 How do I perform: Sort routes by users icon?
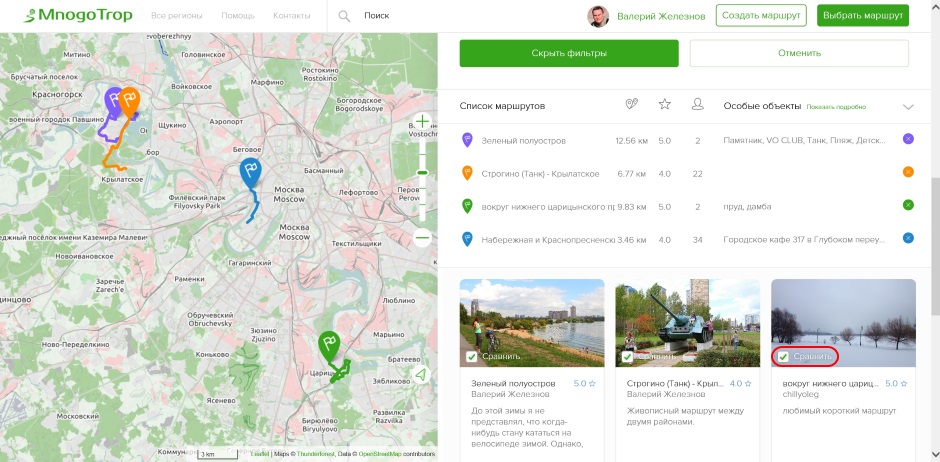point(697,104)
